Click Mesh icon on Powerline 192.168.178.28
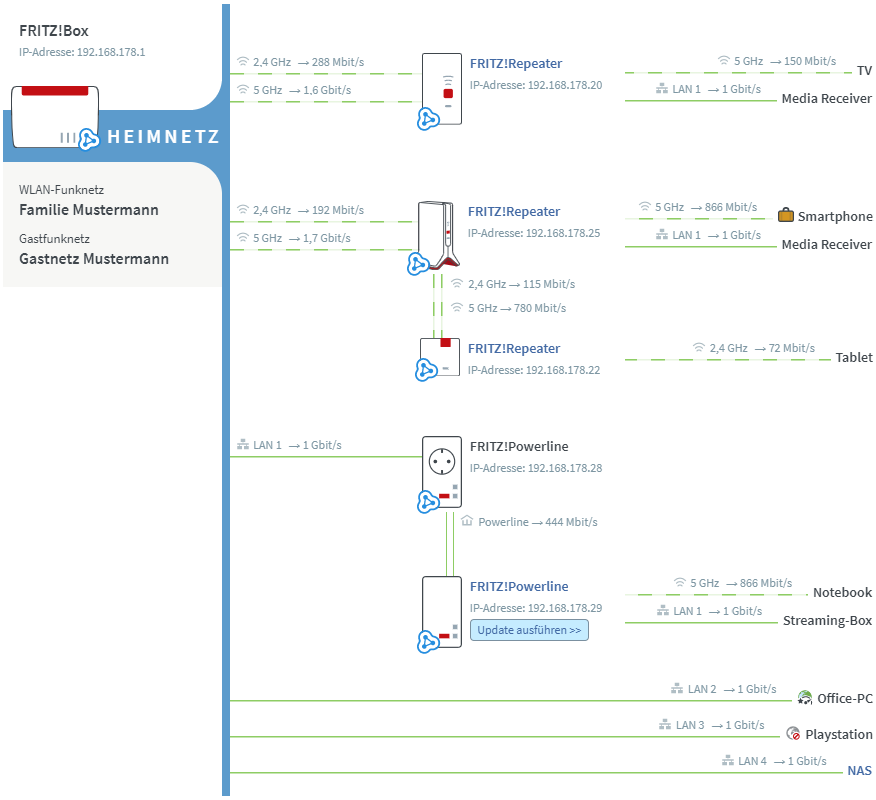 (x=428, y=502)
